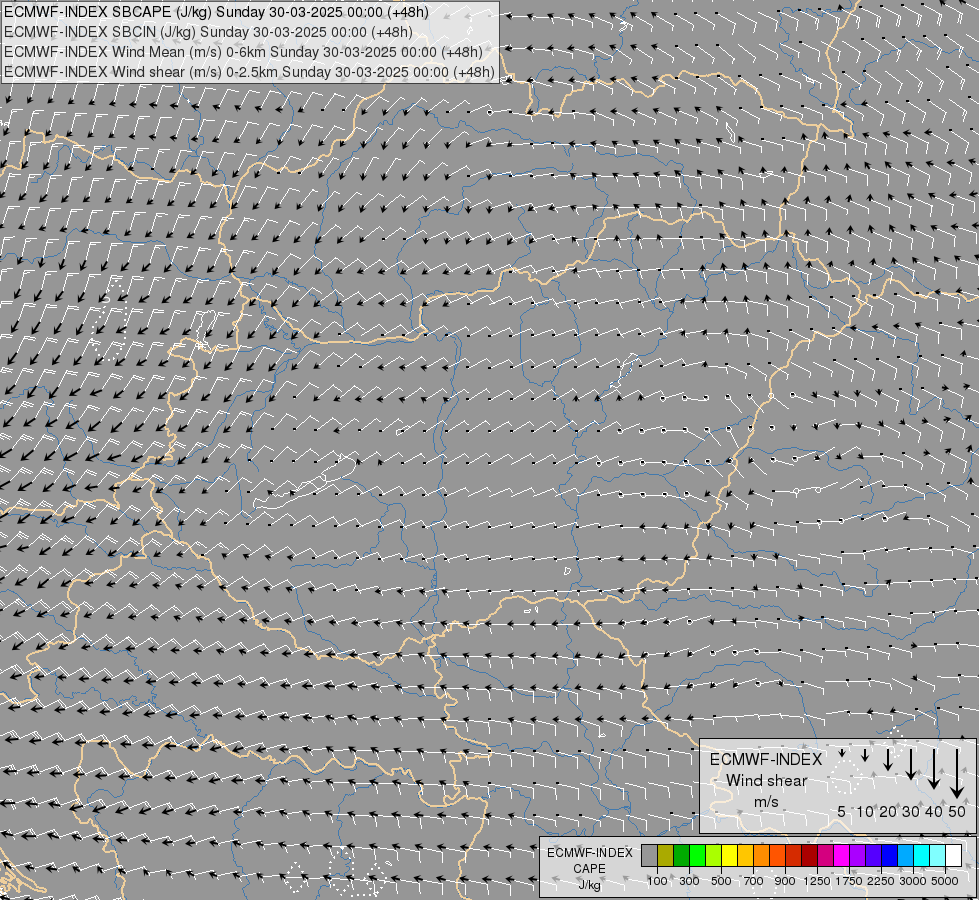Click the '50' label under the shear arrows
The width and height of the screenshot is (979, 900).
point(957,811)
